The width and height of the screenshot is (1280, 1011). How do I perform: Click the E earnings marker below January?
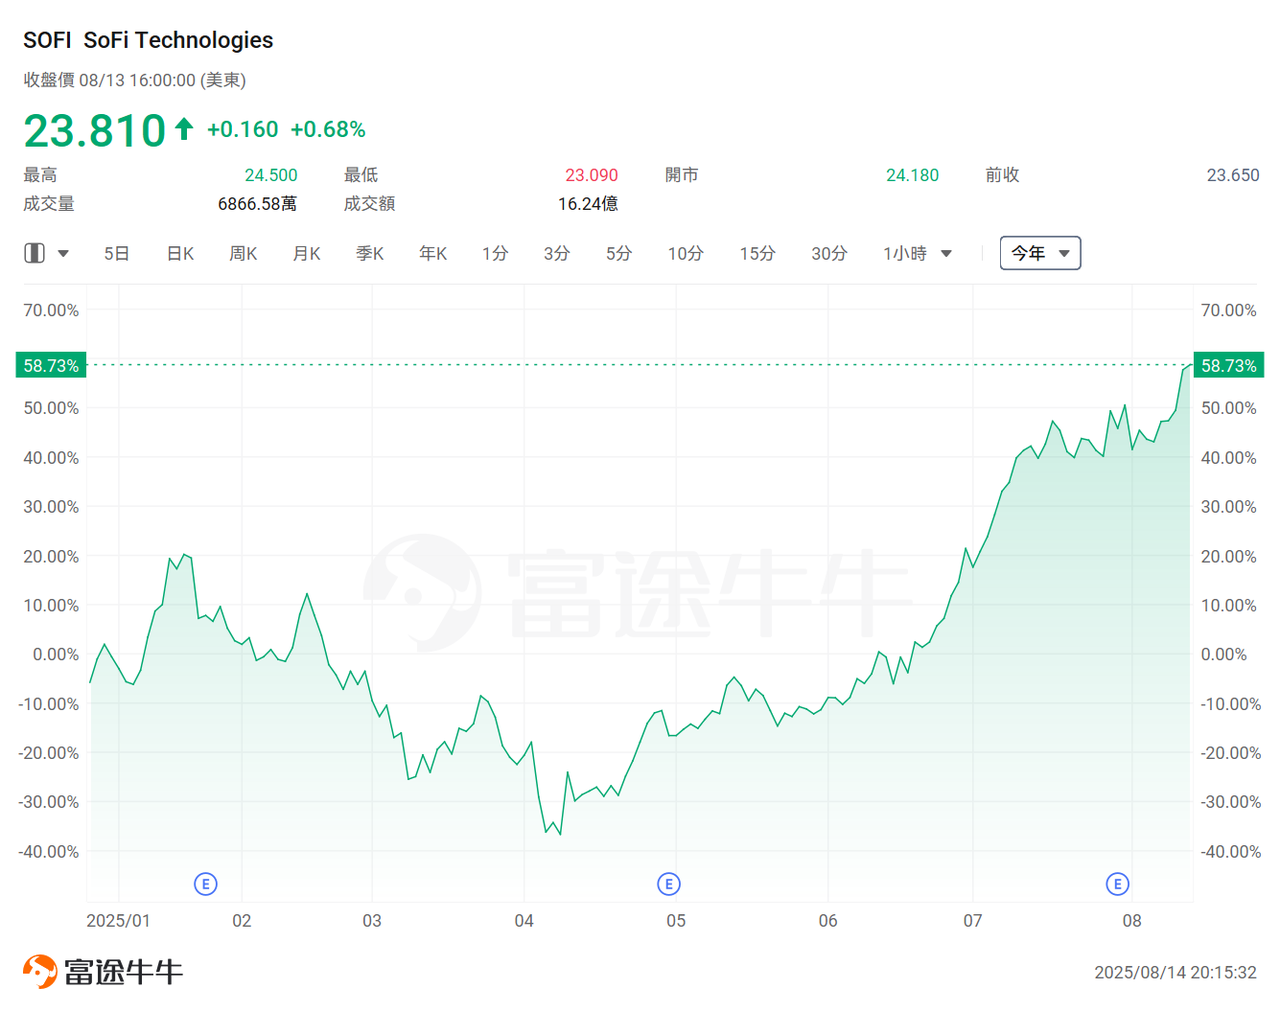pos(206,884)
